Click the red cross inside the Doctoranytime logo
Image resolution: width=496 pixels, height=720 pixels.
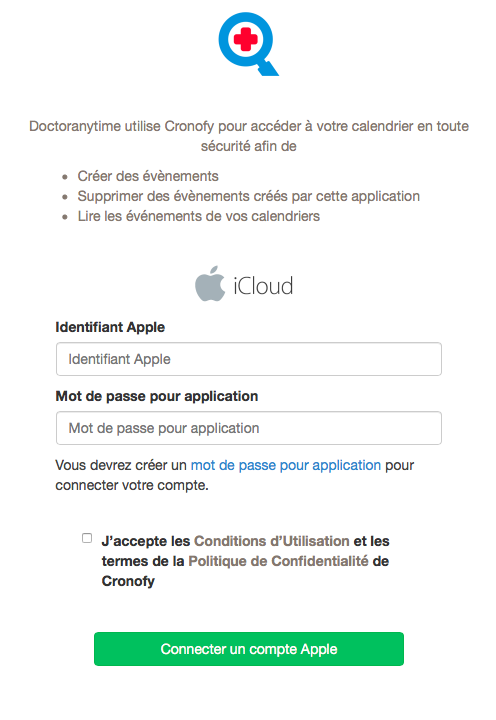pyautogui.click(x=246, y=39)
